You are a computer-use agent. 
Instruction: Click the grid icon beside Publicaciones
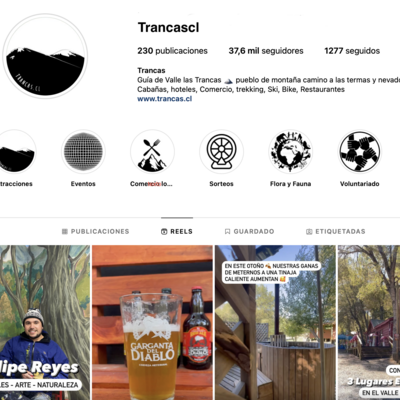[x=65, y=231]
